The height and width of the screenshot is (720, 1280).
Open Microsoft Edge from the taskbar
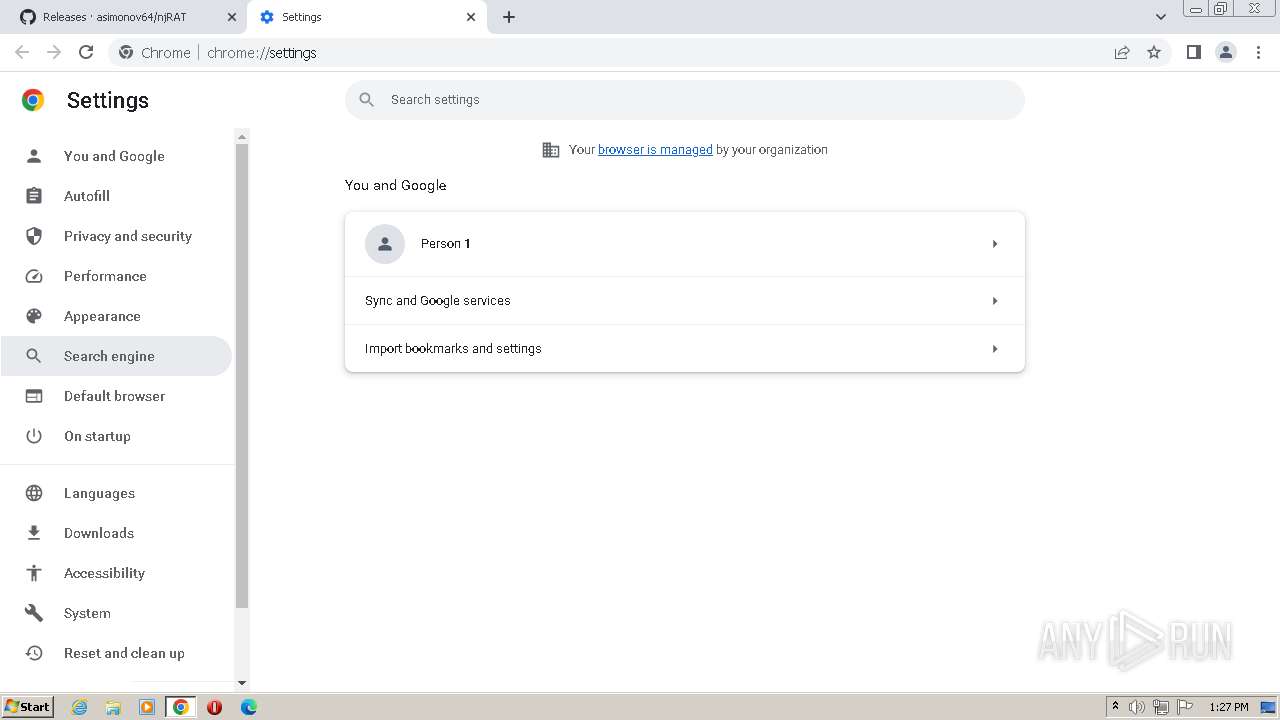pyautogui.click(x=248, y=707)
